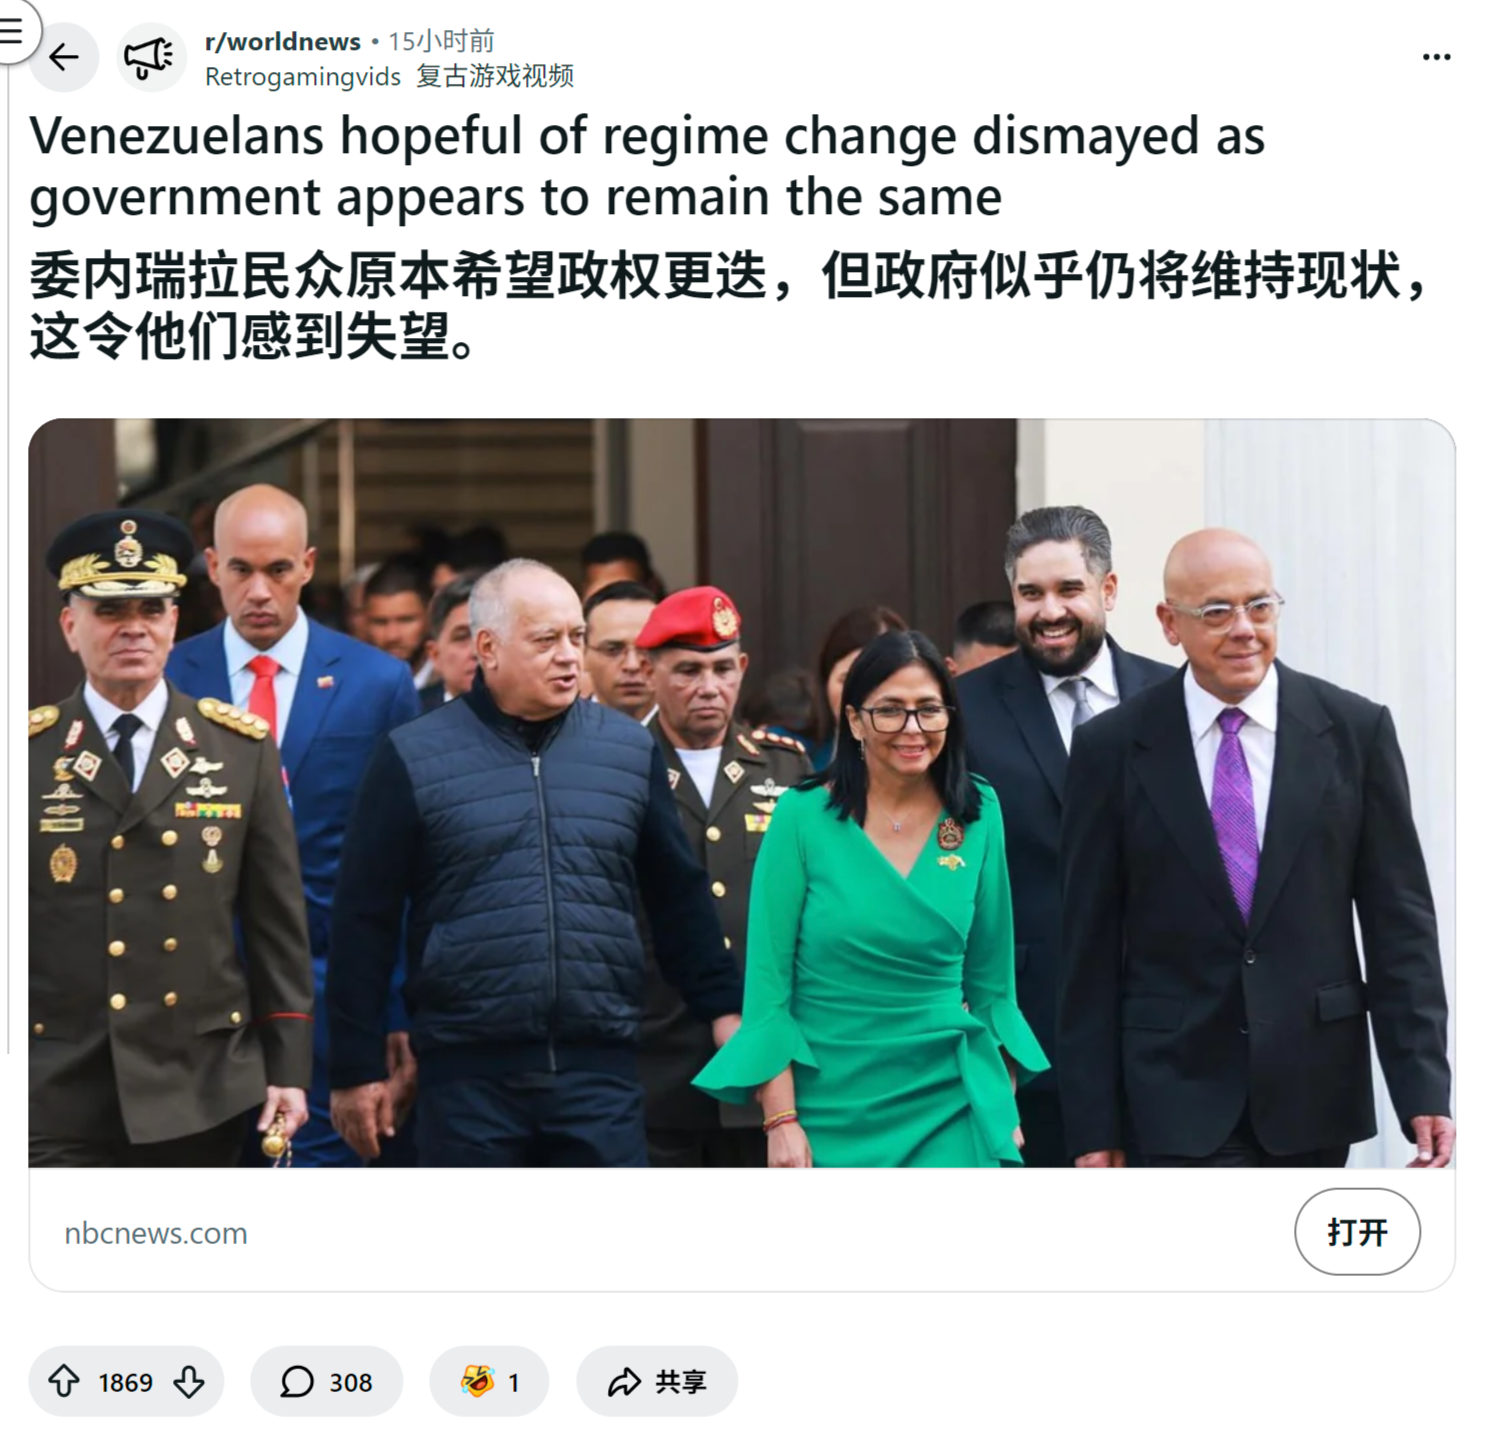This screenshot has height=1439, width=1489.
Task: Upvote the post
Action: (64, 1381)
